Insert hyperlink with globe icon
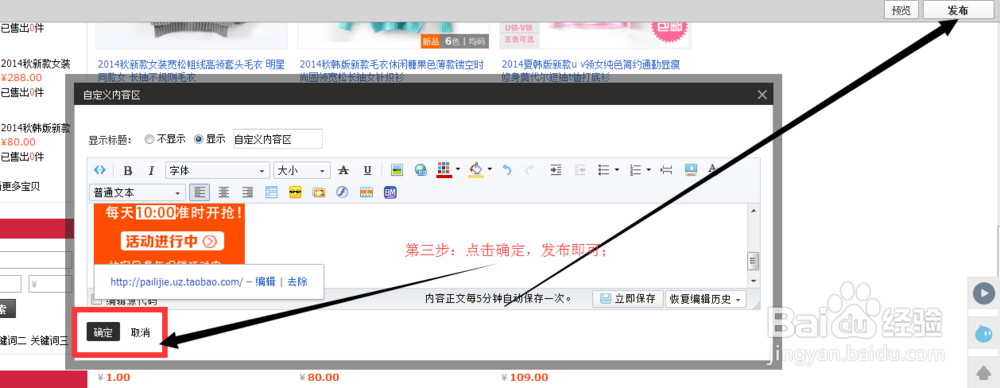The height and width of the screenshot is (388, 1000). click(420, 170)
